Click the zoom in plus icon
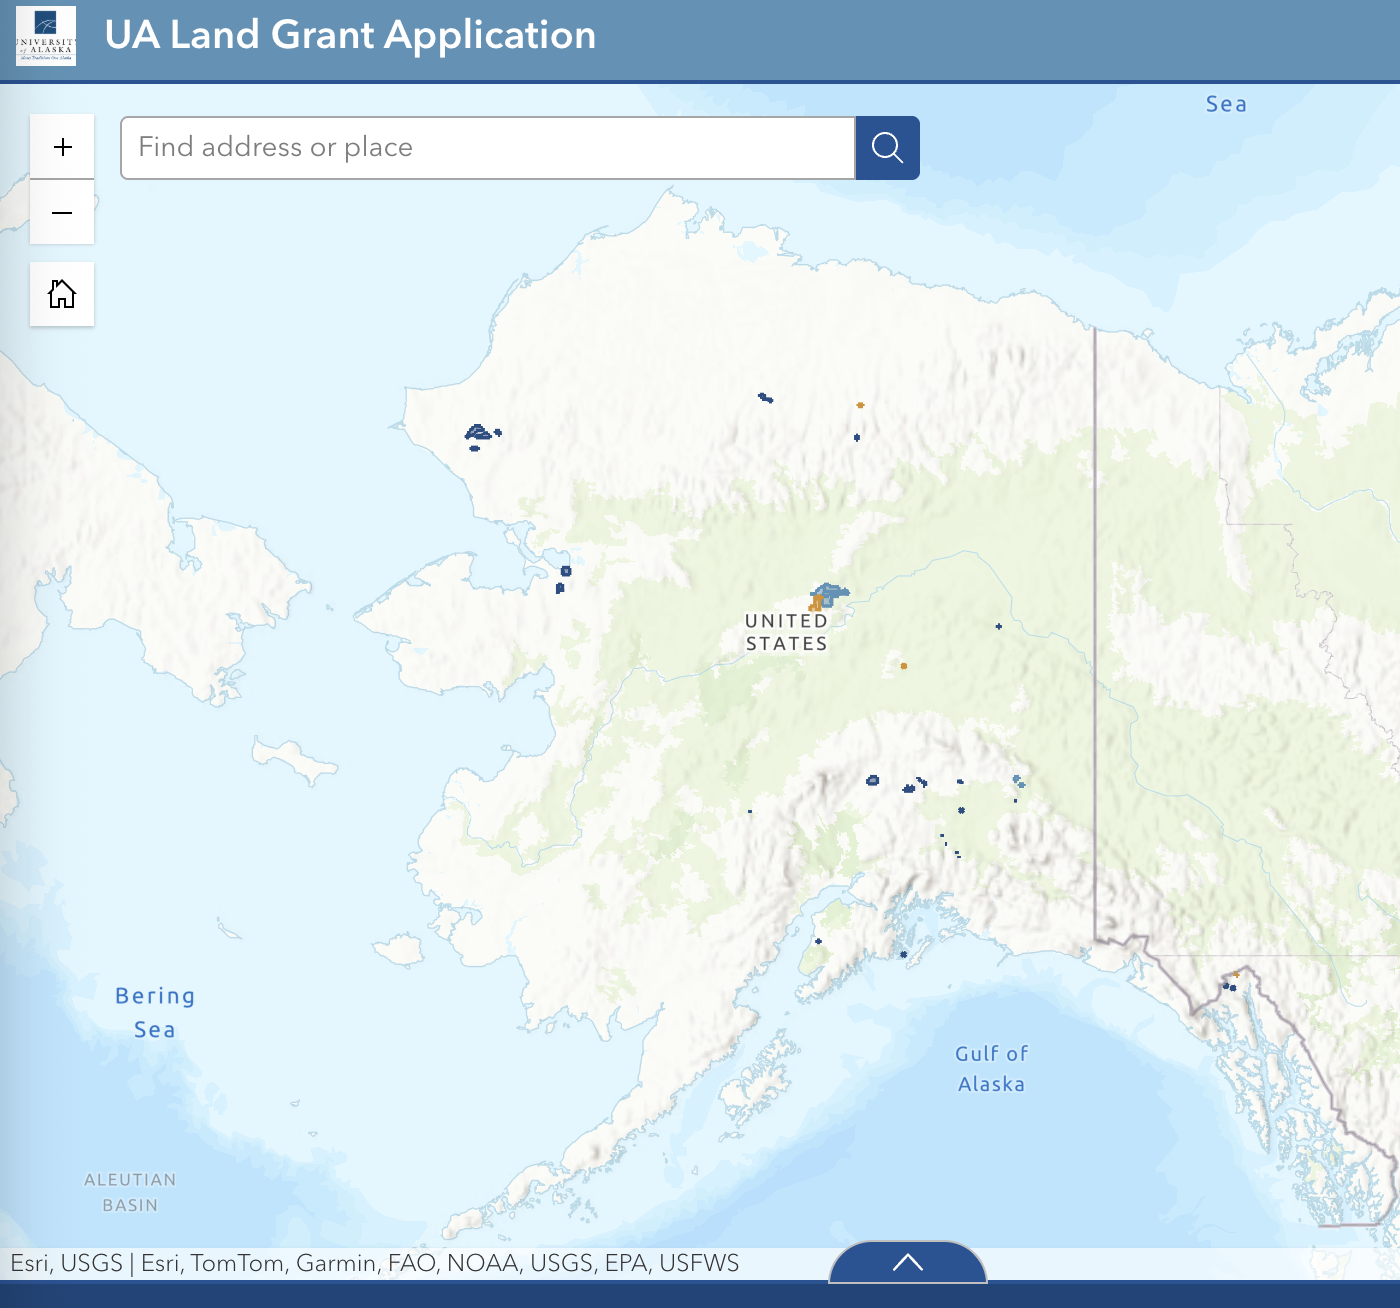This screenshot has height=1308, width=1400. (62, 146)
